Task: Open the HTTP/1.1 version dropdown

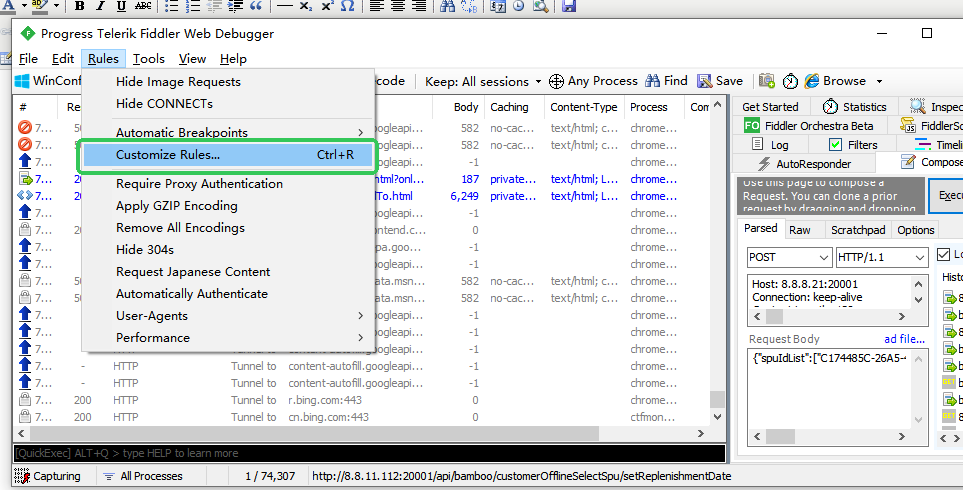Action: [x=919, y=258]
